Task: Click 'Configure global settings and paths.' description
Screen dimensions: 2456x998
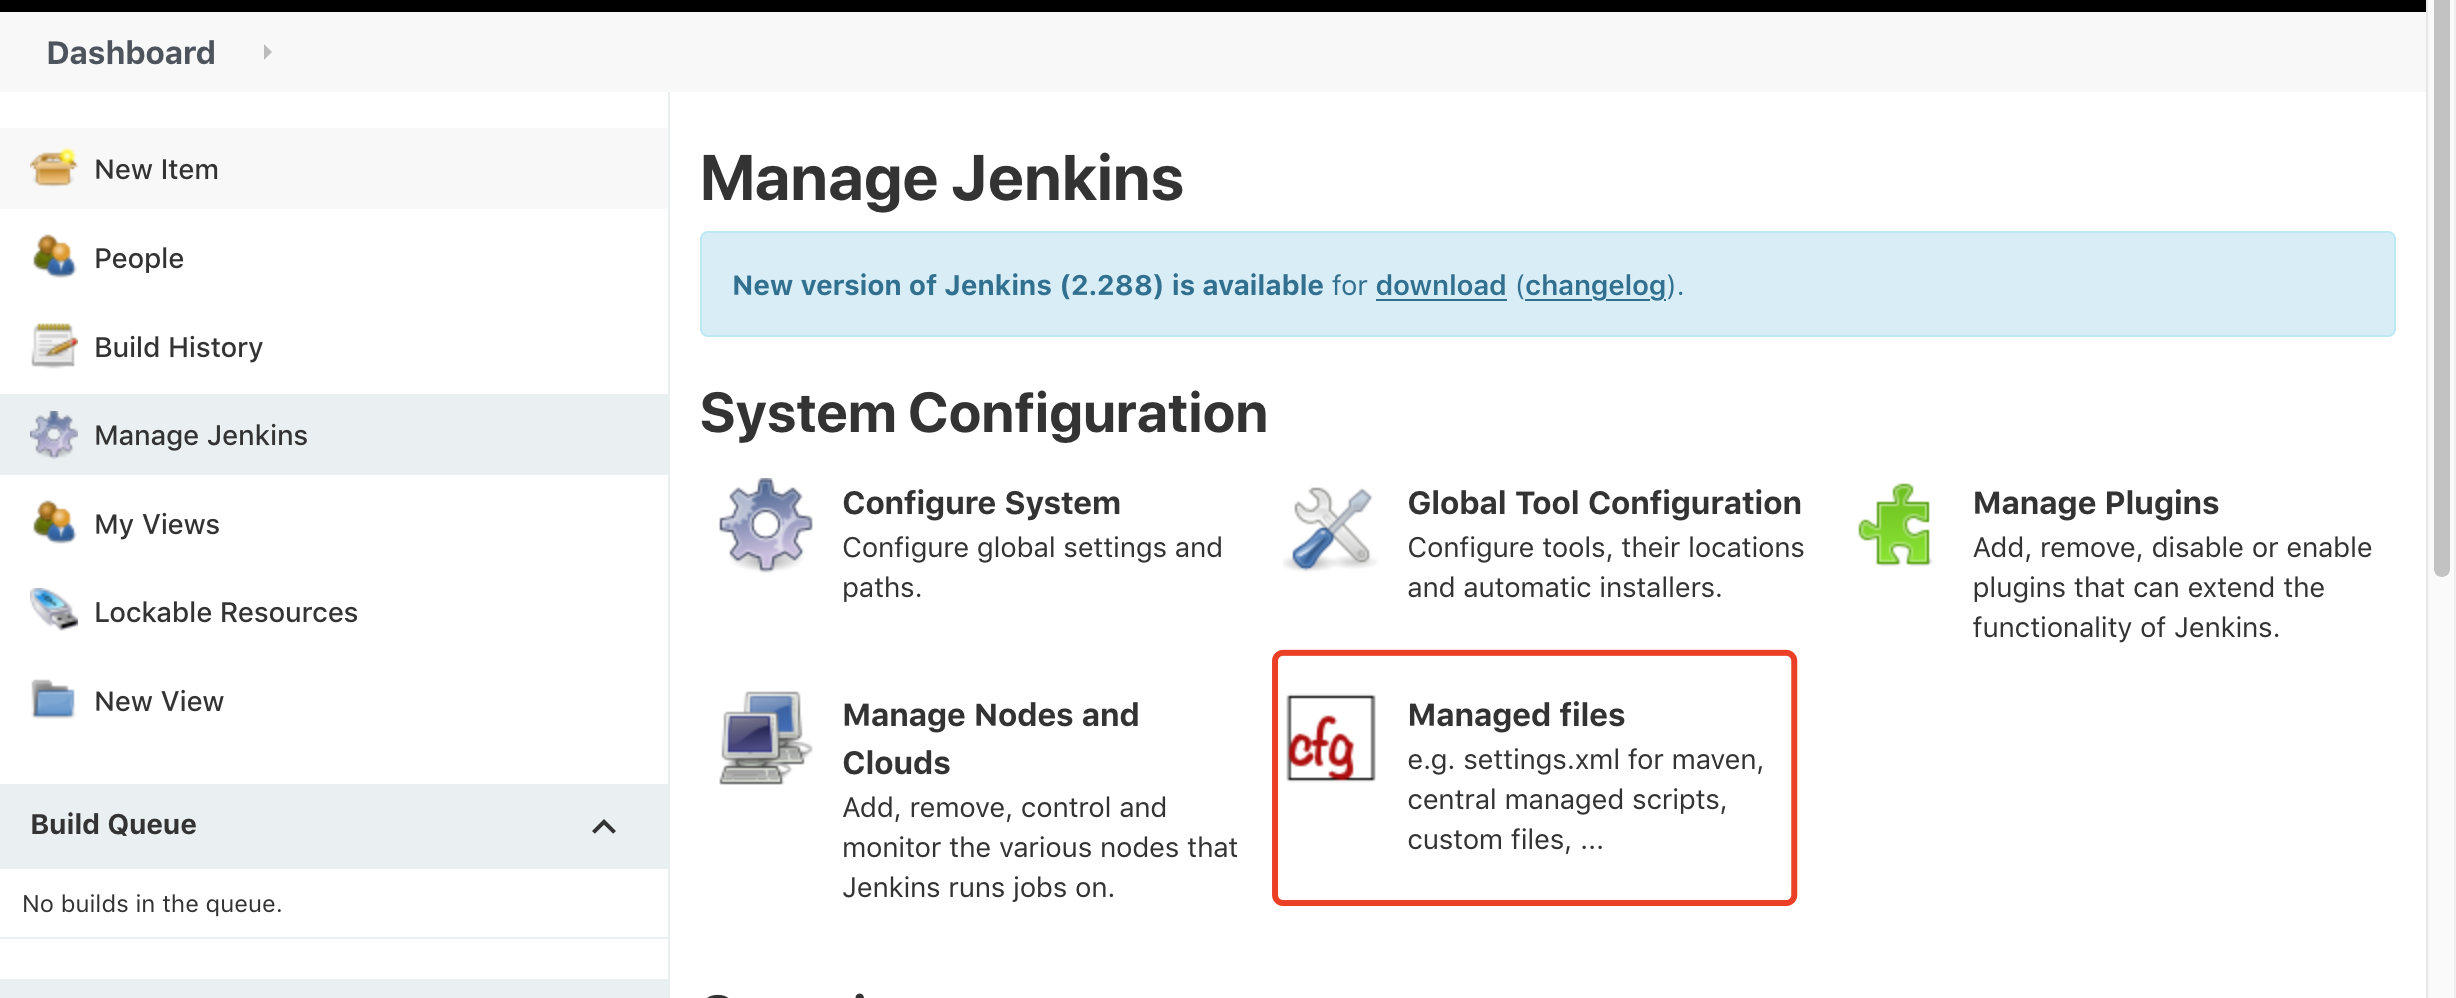Action: (1032, 567)
